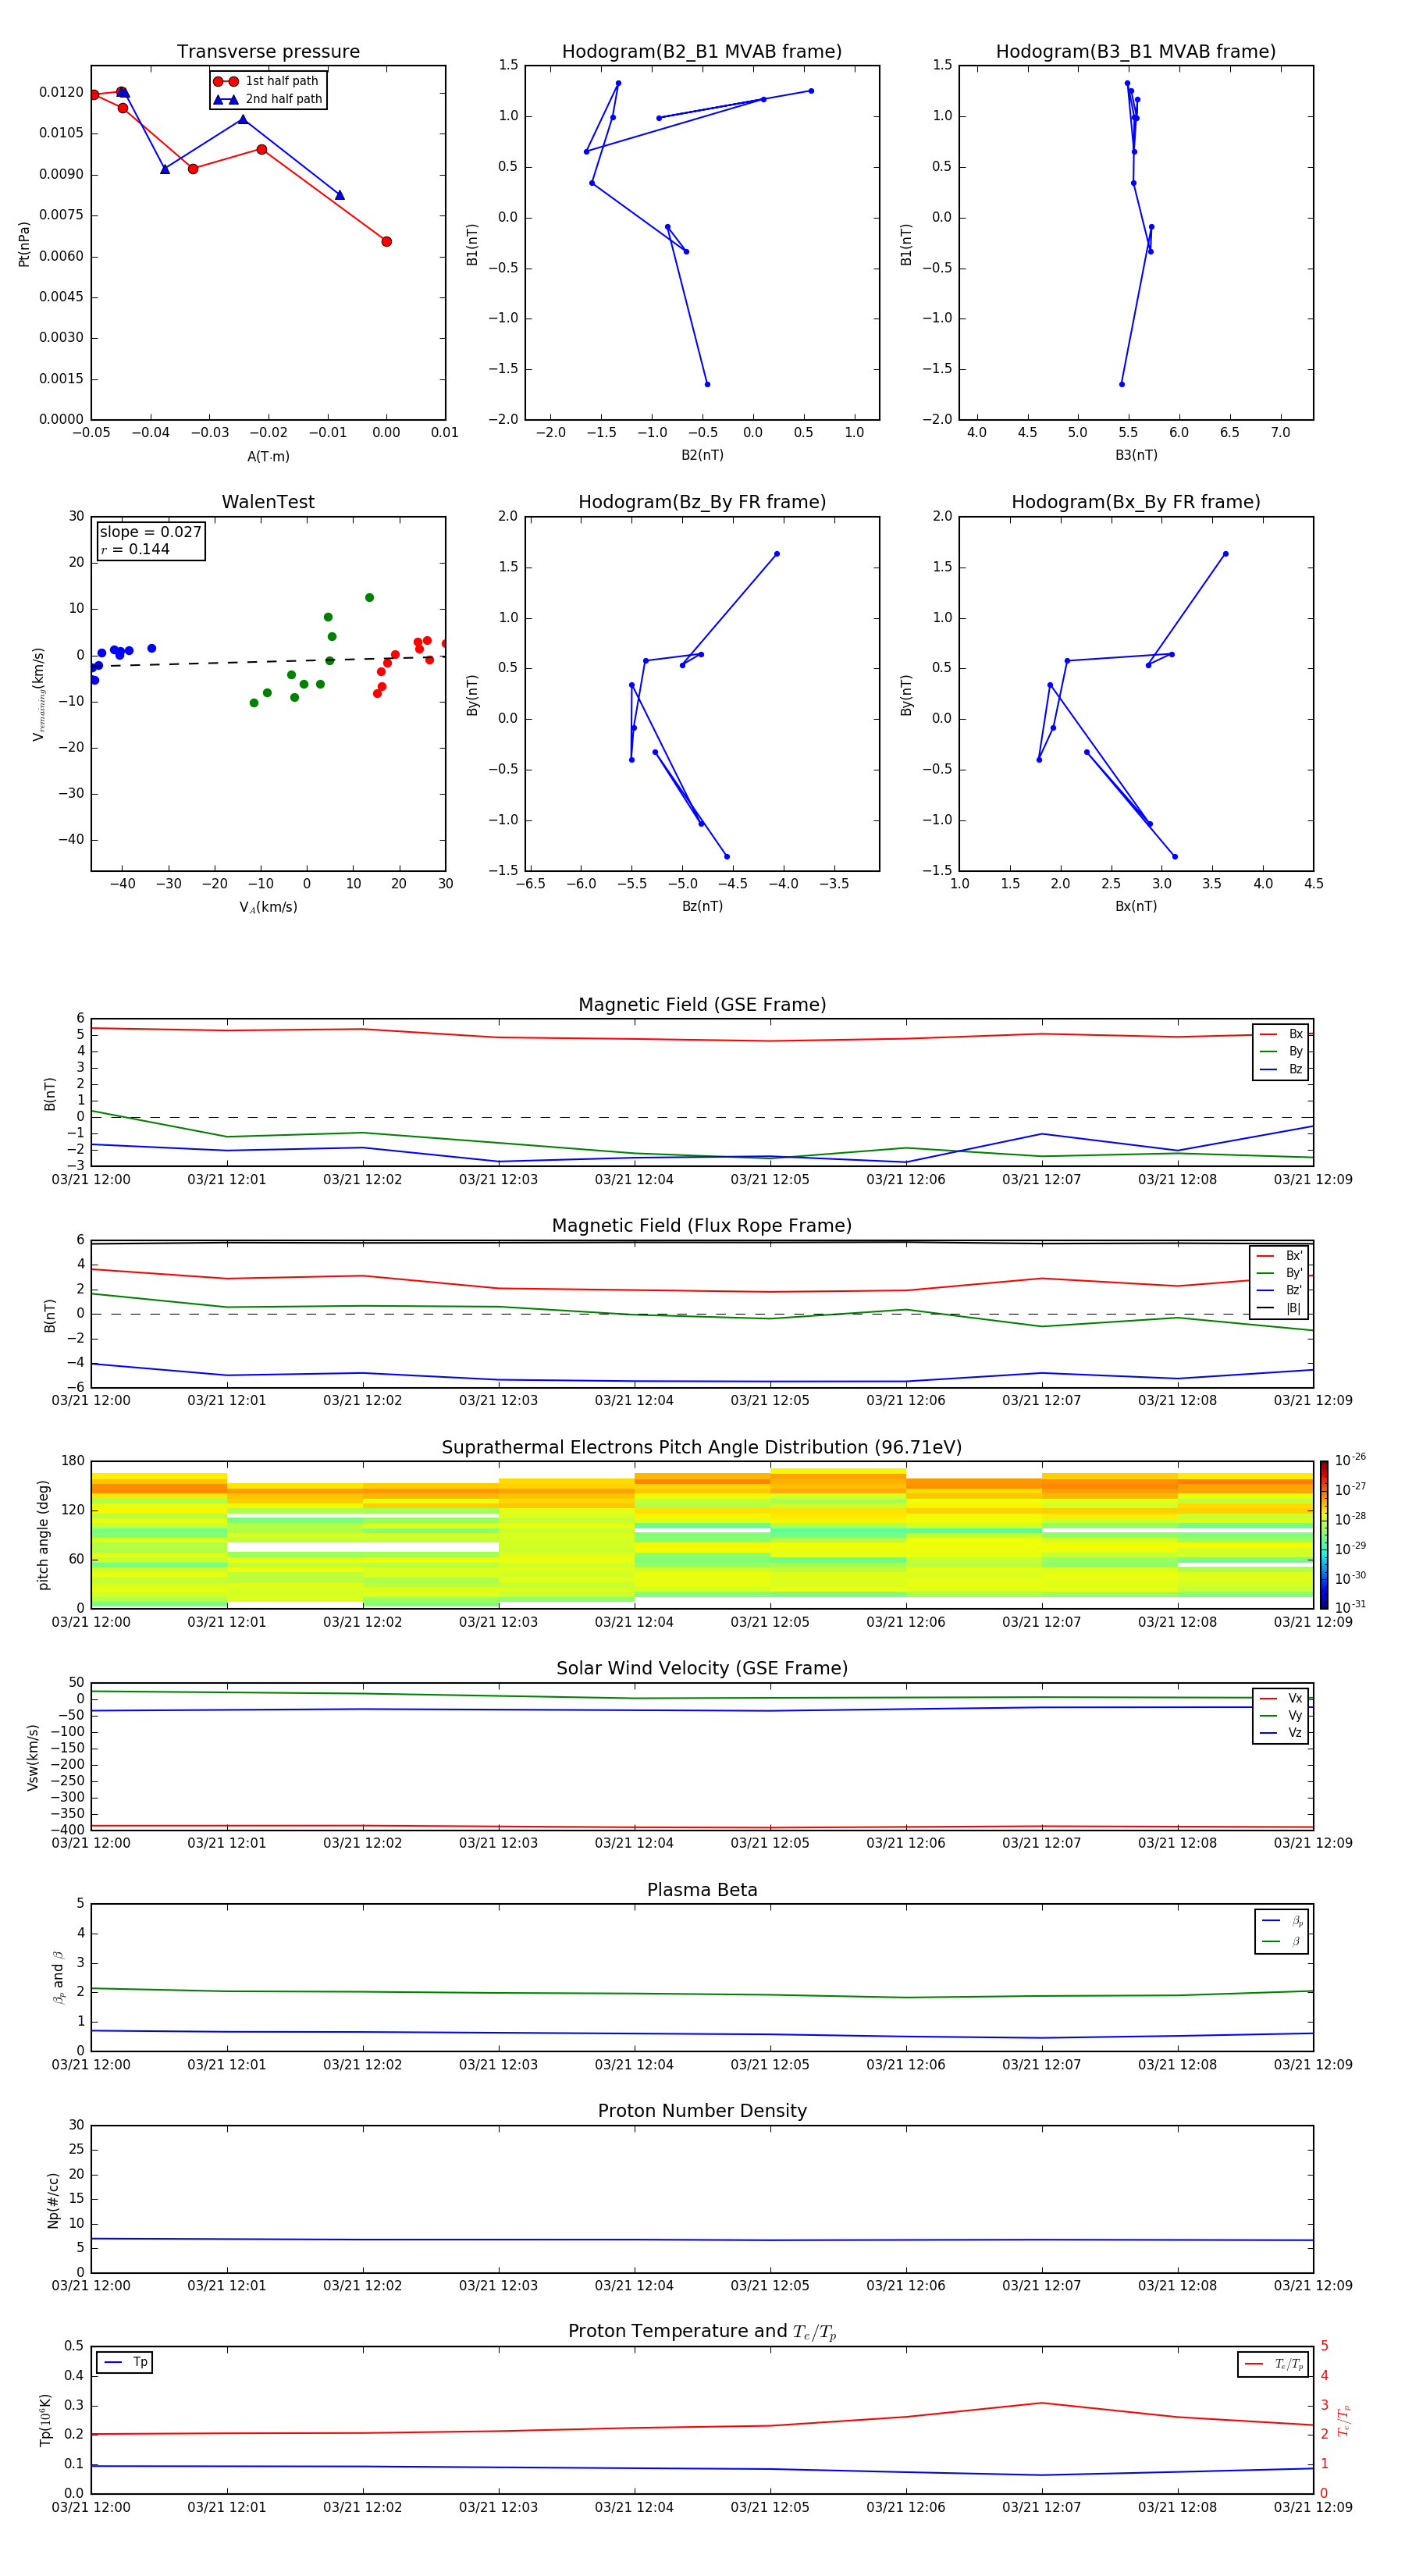Click the "Pt(nPa)" y-axis label
Viewport: 1405px width, 2576px height.
[x=24, y=244]
